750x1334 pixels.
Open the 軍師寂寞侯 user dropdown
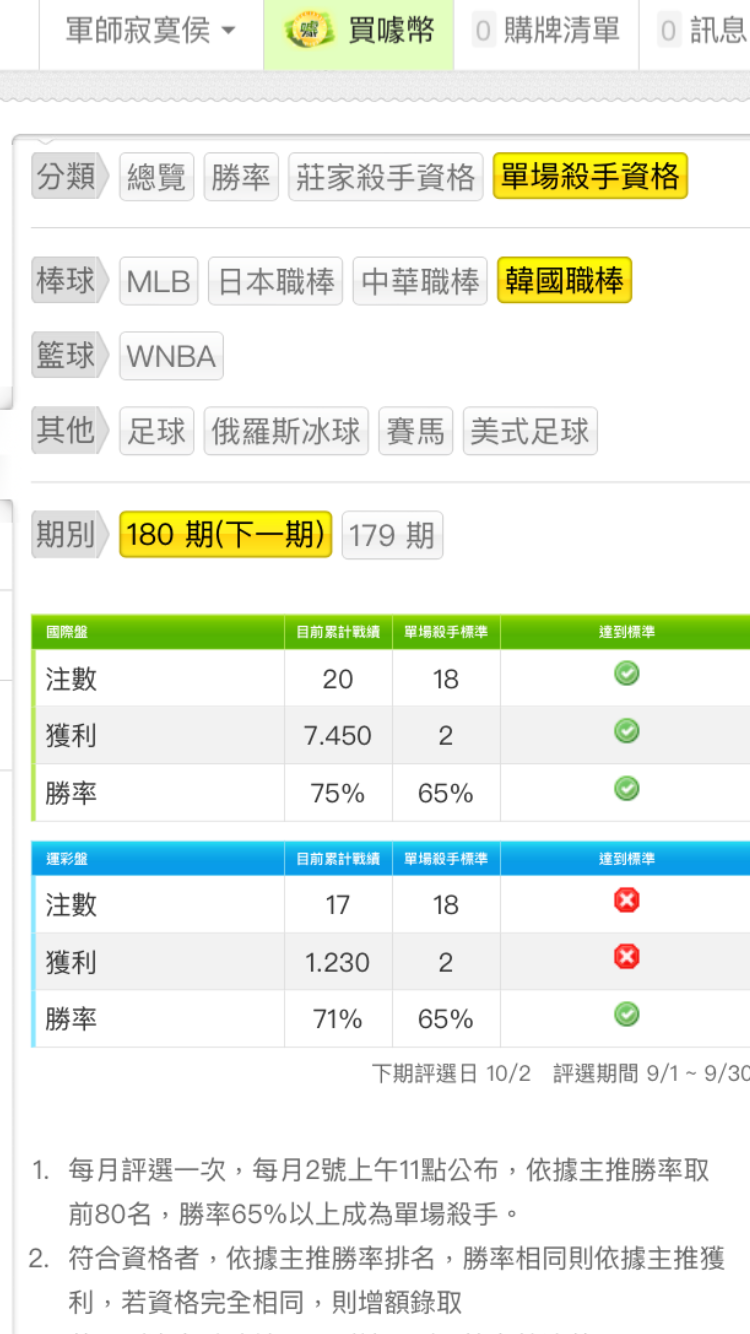(151, 31)
